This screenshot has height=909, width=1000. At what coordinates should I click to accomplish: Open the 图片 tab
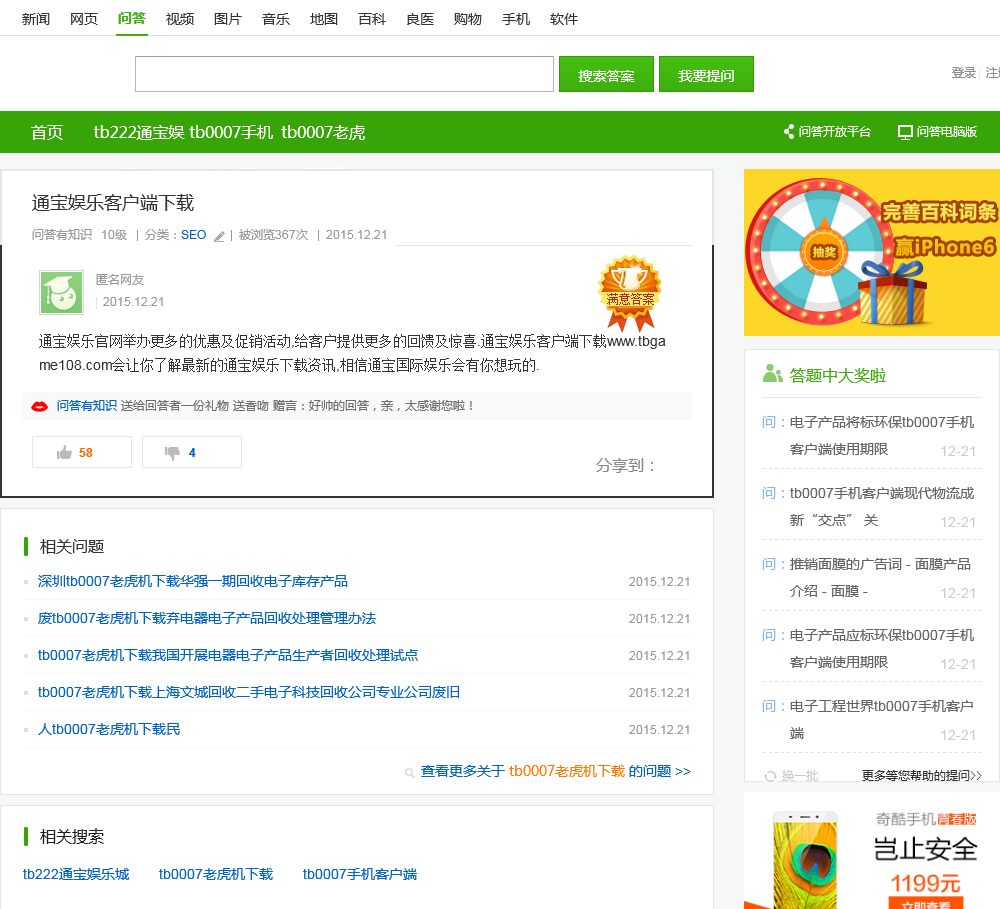[x=228, y=19]
